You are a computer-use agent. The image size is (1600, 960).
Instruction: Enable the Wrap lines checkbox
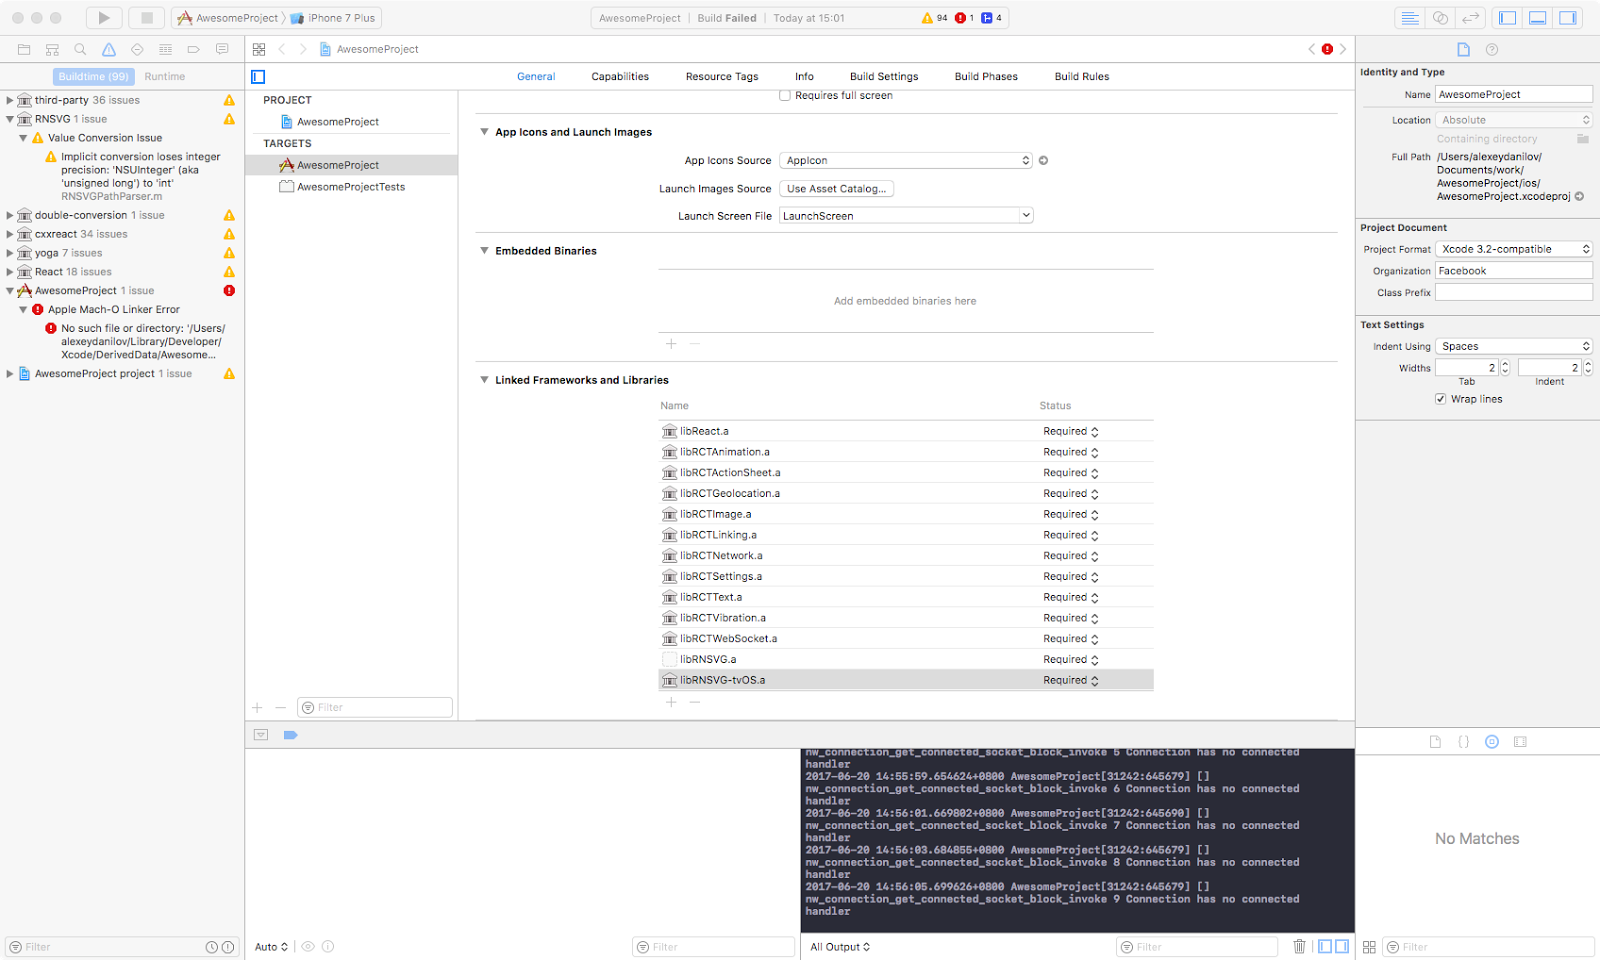1440,398
